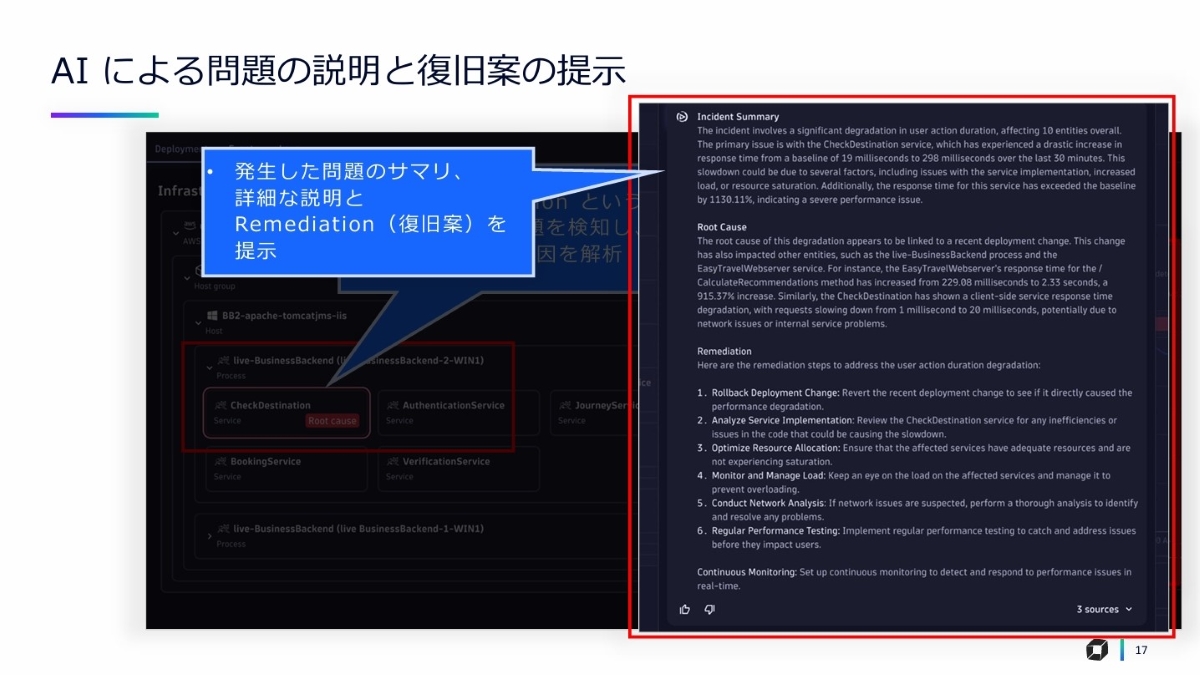Click the Root cause badge
1200x675 pixels.
332,421
